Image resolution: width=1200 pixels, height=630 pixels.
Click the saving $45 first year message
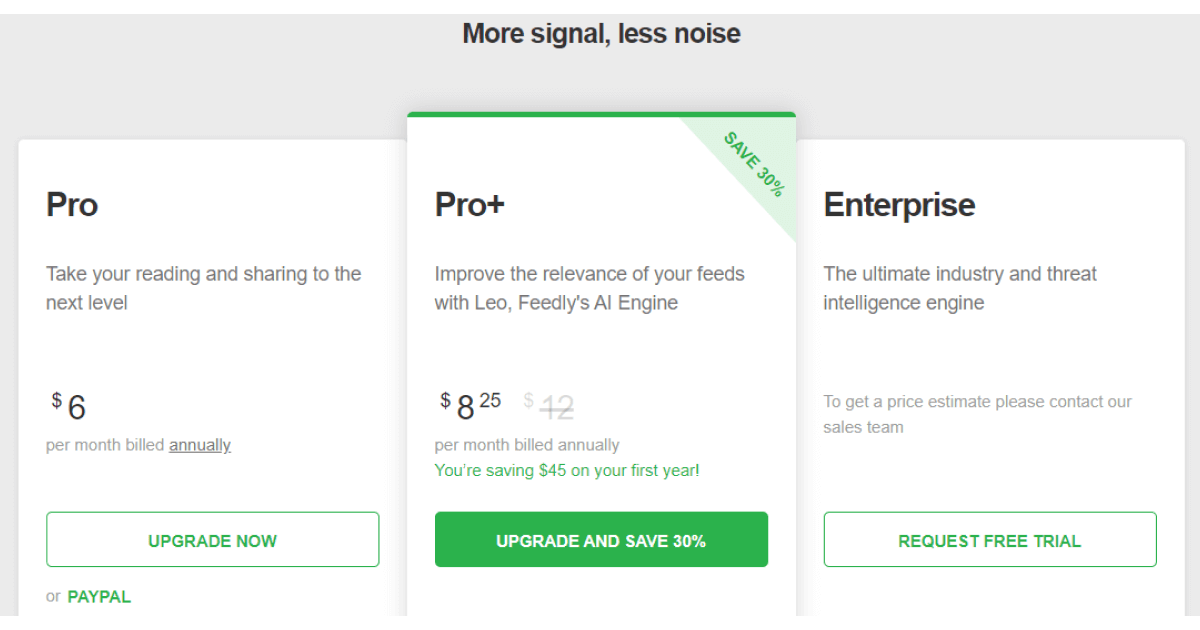click(567, 470)
